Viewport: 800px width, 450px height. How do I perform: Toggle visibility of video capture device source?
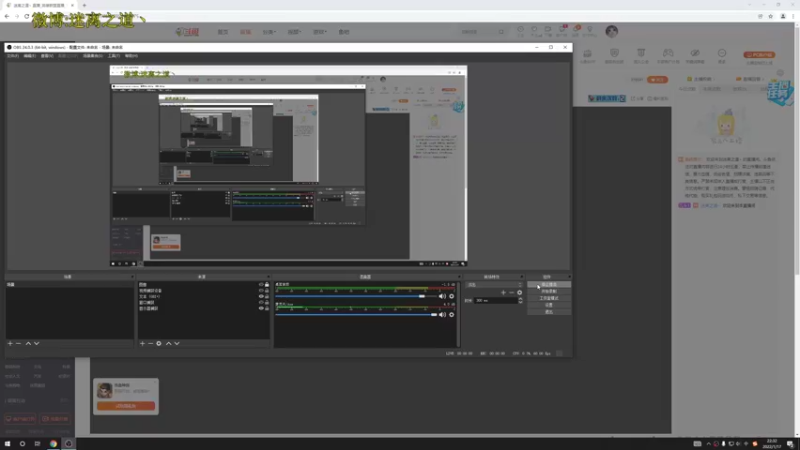coord(261,290)
